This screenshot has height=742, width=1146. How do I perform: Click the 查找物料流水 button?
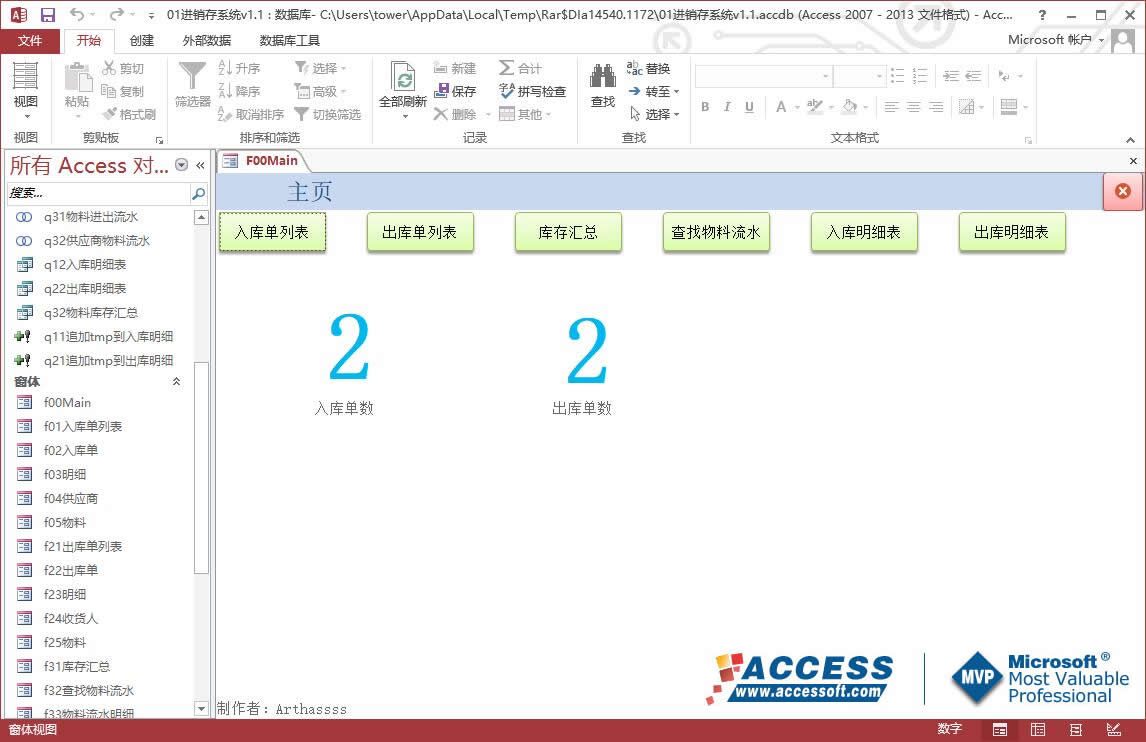[x=716, y=231]
